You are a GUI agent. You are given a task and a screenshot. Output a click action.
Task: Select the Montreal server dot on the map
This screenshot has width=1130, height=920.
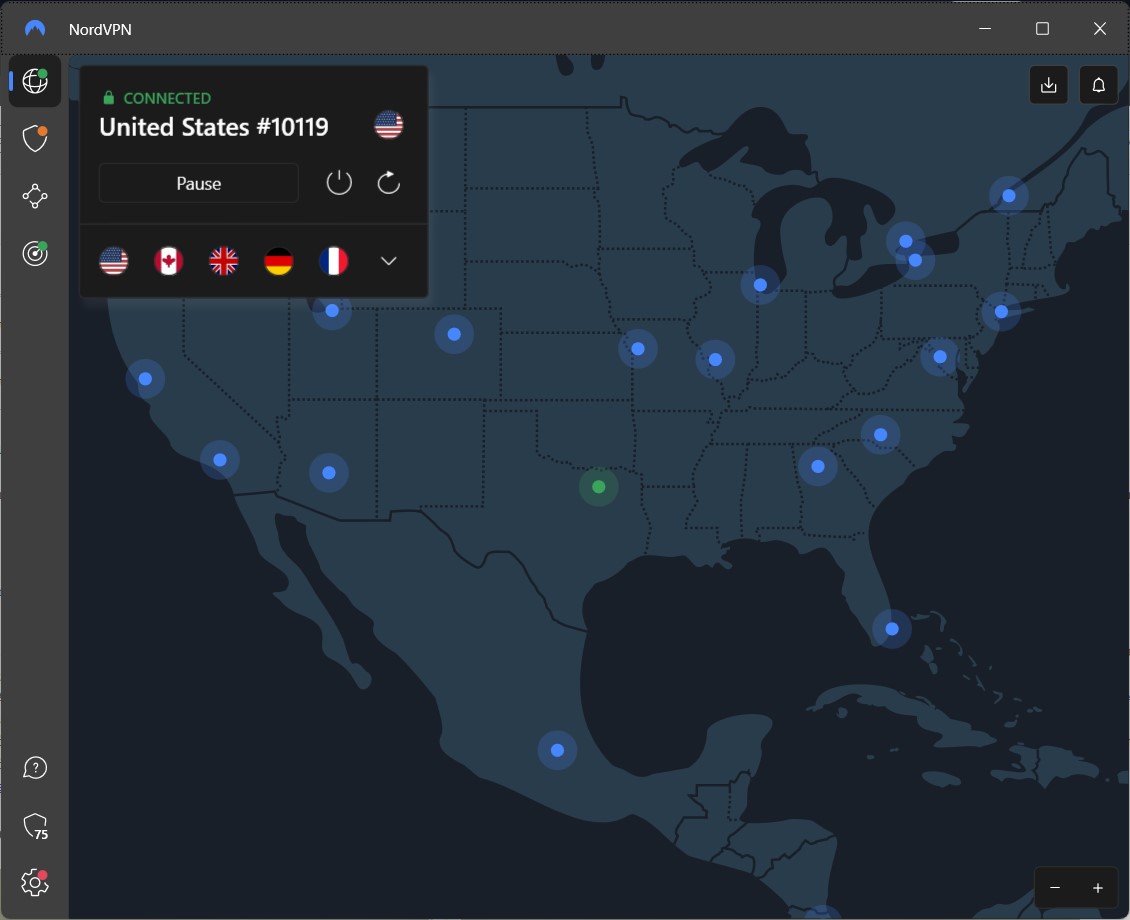tap(1009, 196)
